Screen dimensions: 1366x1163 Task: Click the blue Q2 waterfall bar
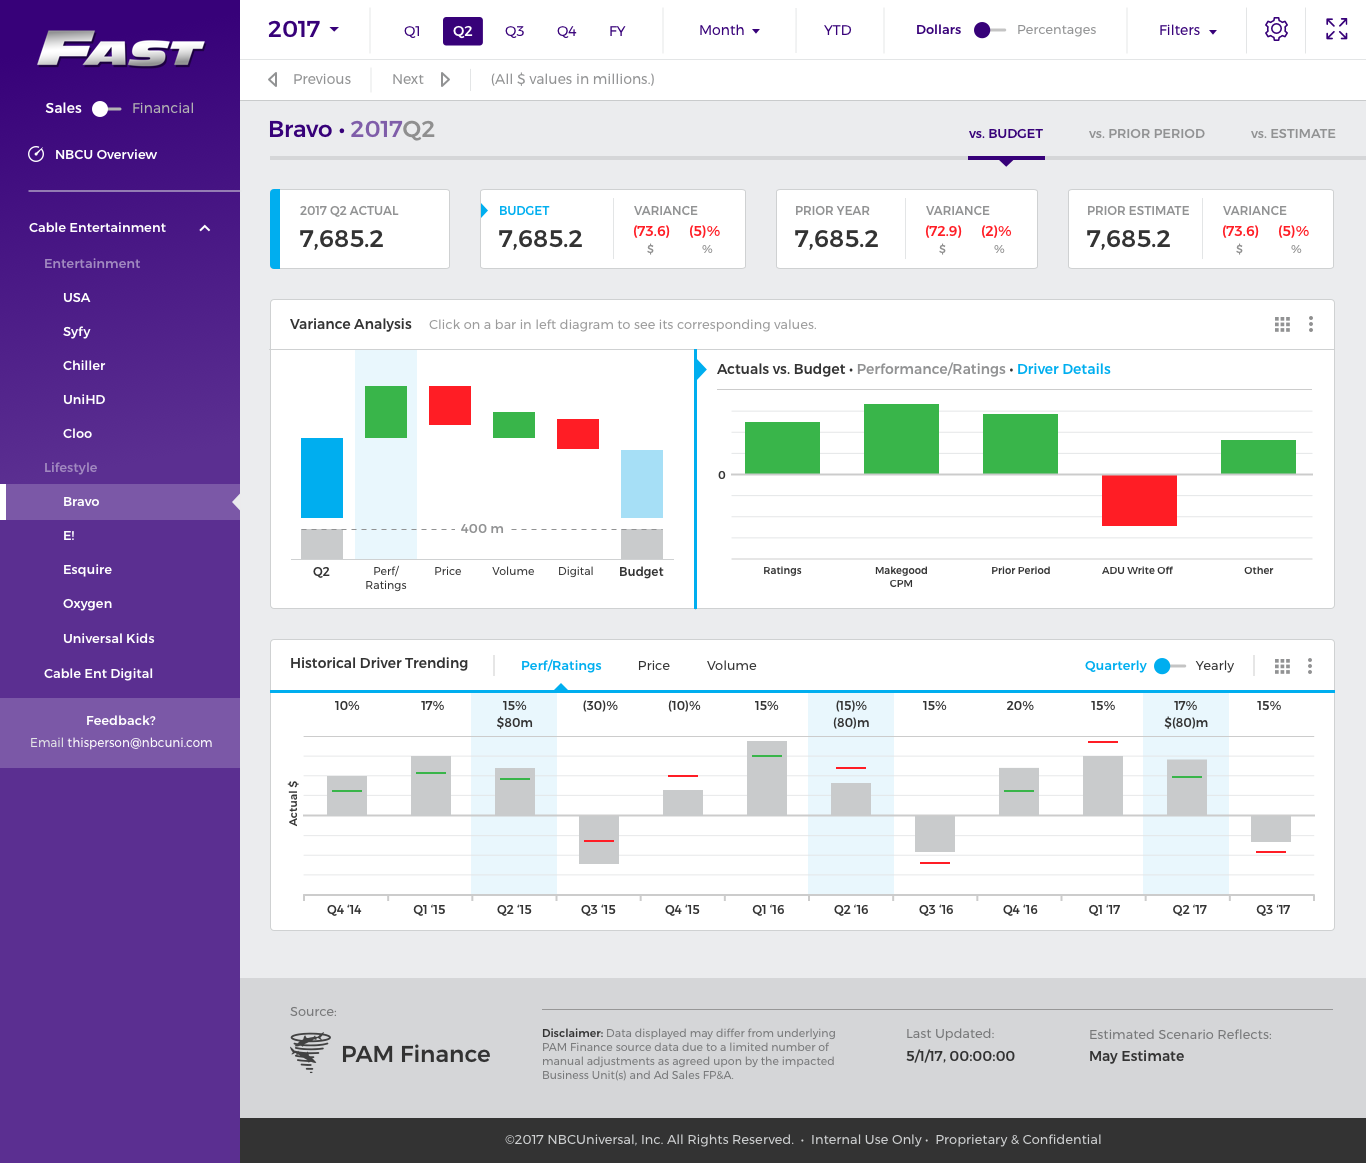click(x=322, y=478)
